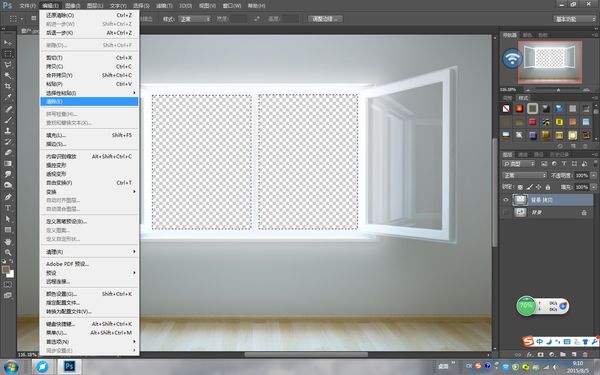Screen dimensions: 600x375
Task: Click the navigator zoom slider
Action: pos(558,90)
